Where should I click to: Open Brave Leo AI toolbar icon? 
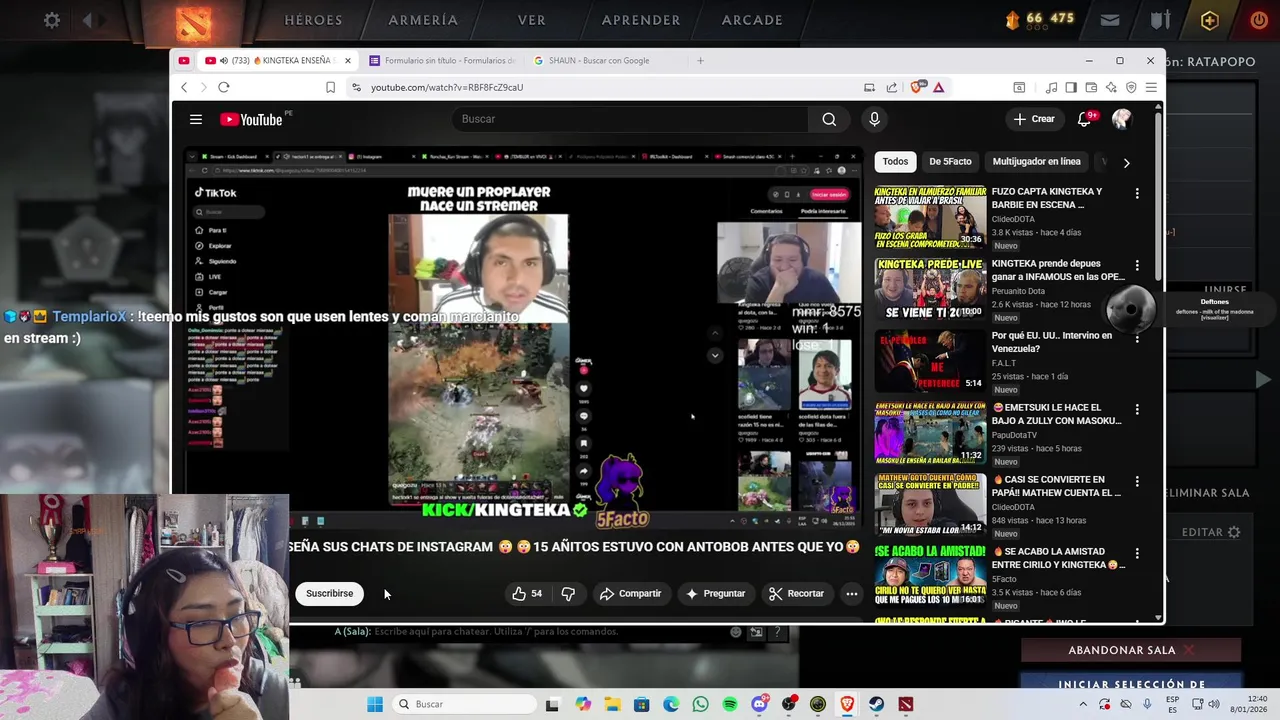click(x=1111, y=87)
